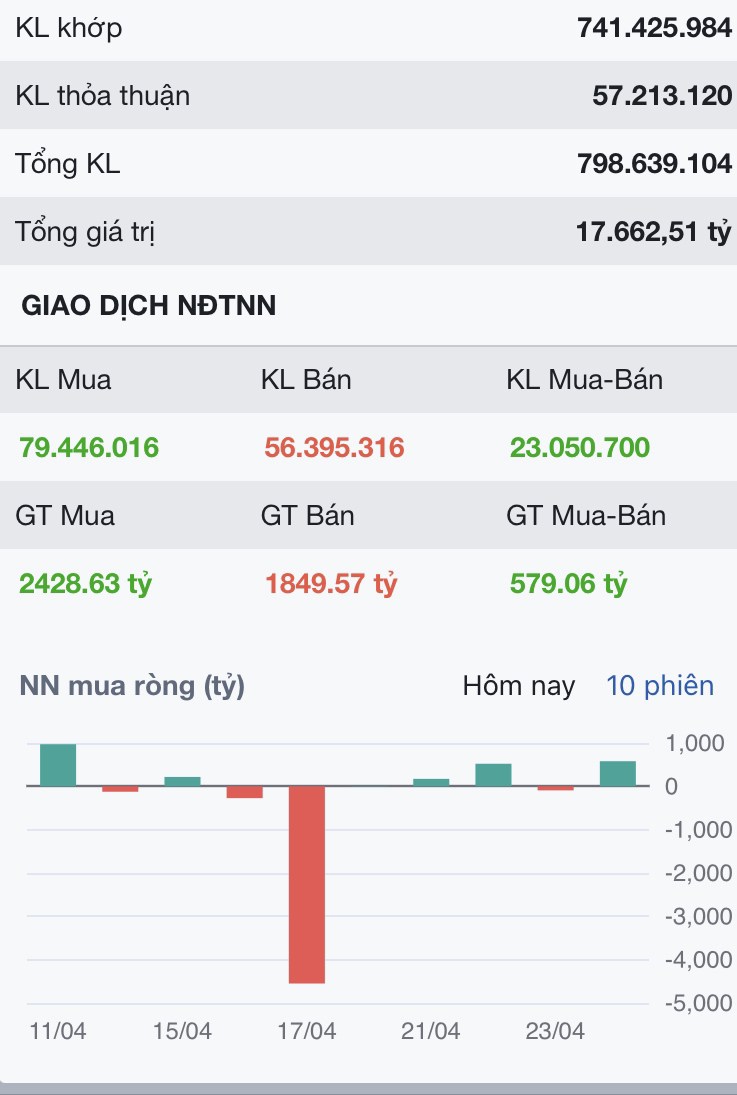Select the net value 579.06 tỷ
This screenshot has height=1095, width=737.
coord(569,584)
